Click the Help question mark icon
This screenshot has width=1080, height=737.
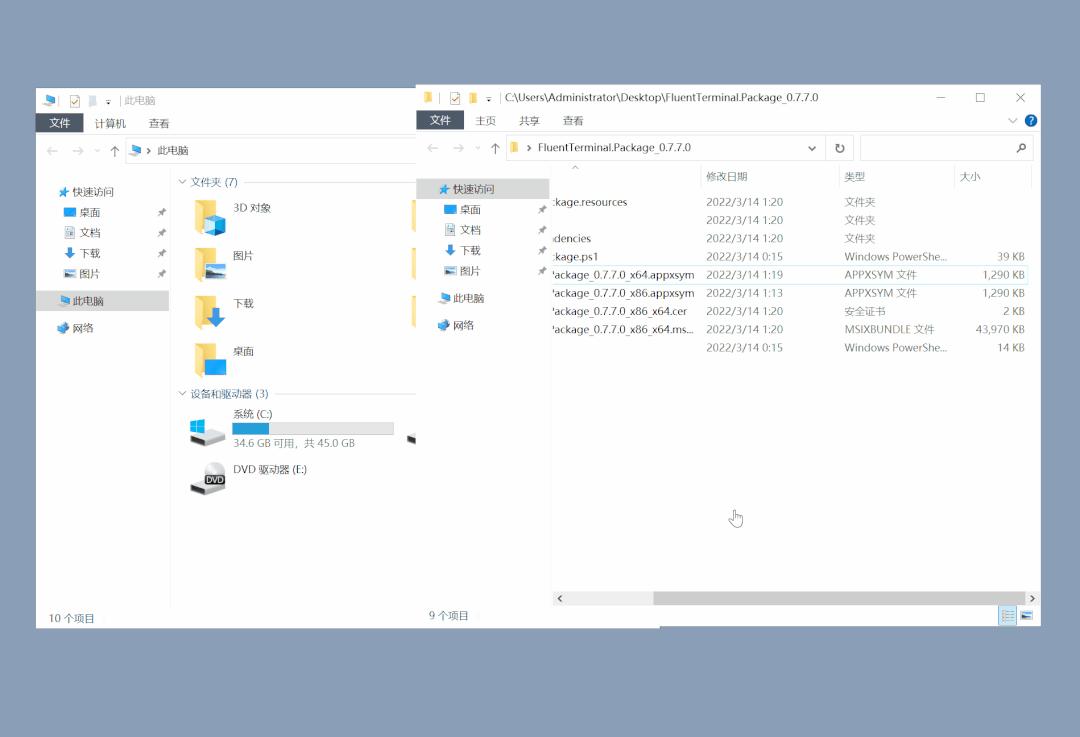click(x=1031, y=120)
